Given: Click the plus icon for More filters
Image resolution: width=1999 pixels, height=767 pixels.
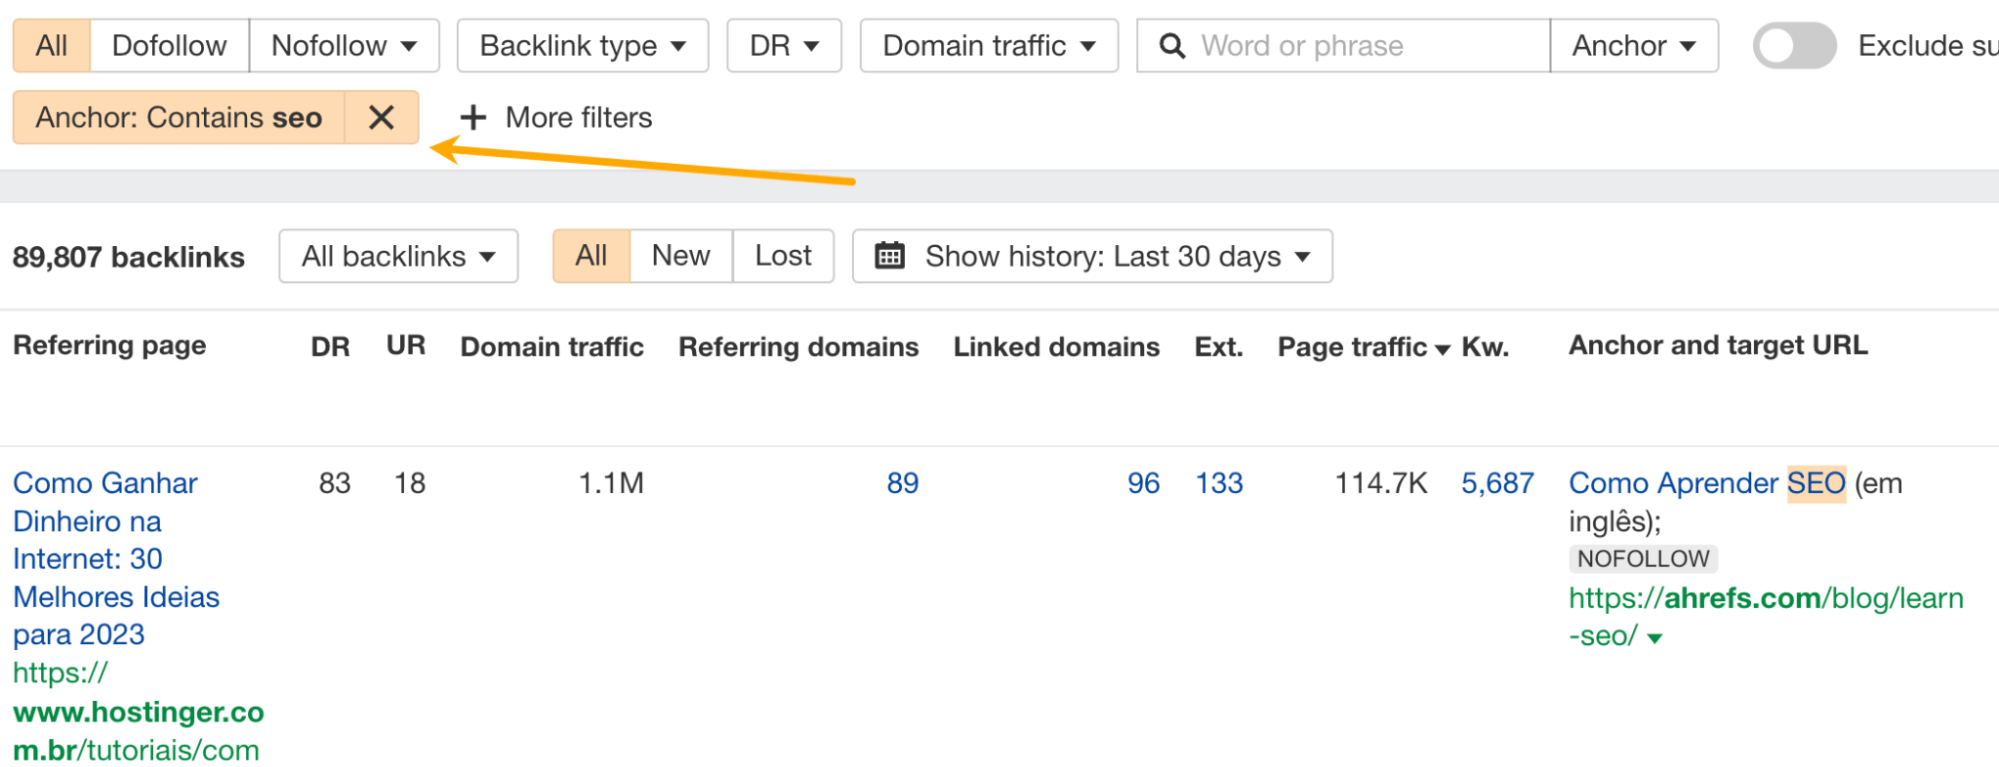Looking at the screenshot, I should click(473, 118).
